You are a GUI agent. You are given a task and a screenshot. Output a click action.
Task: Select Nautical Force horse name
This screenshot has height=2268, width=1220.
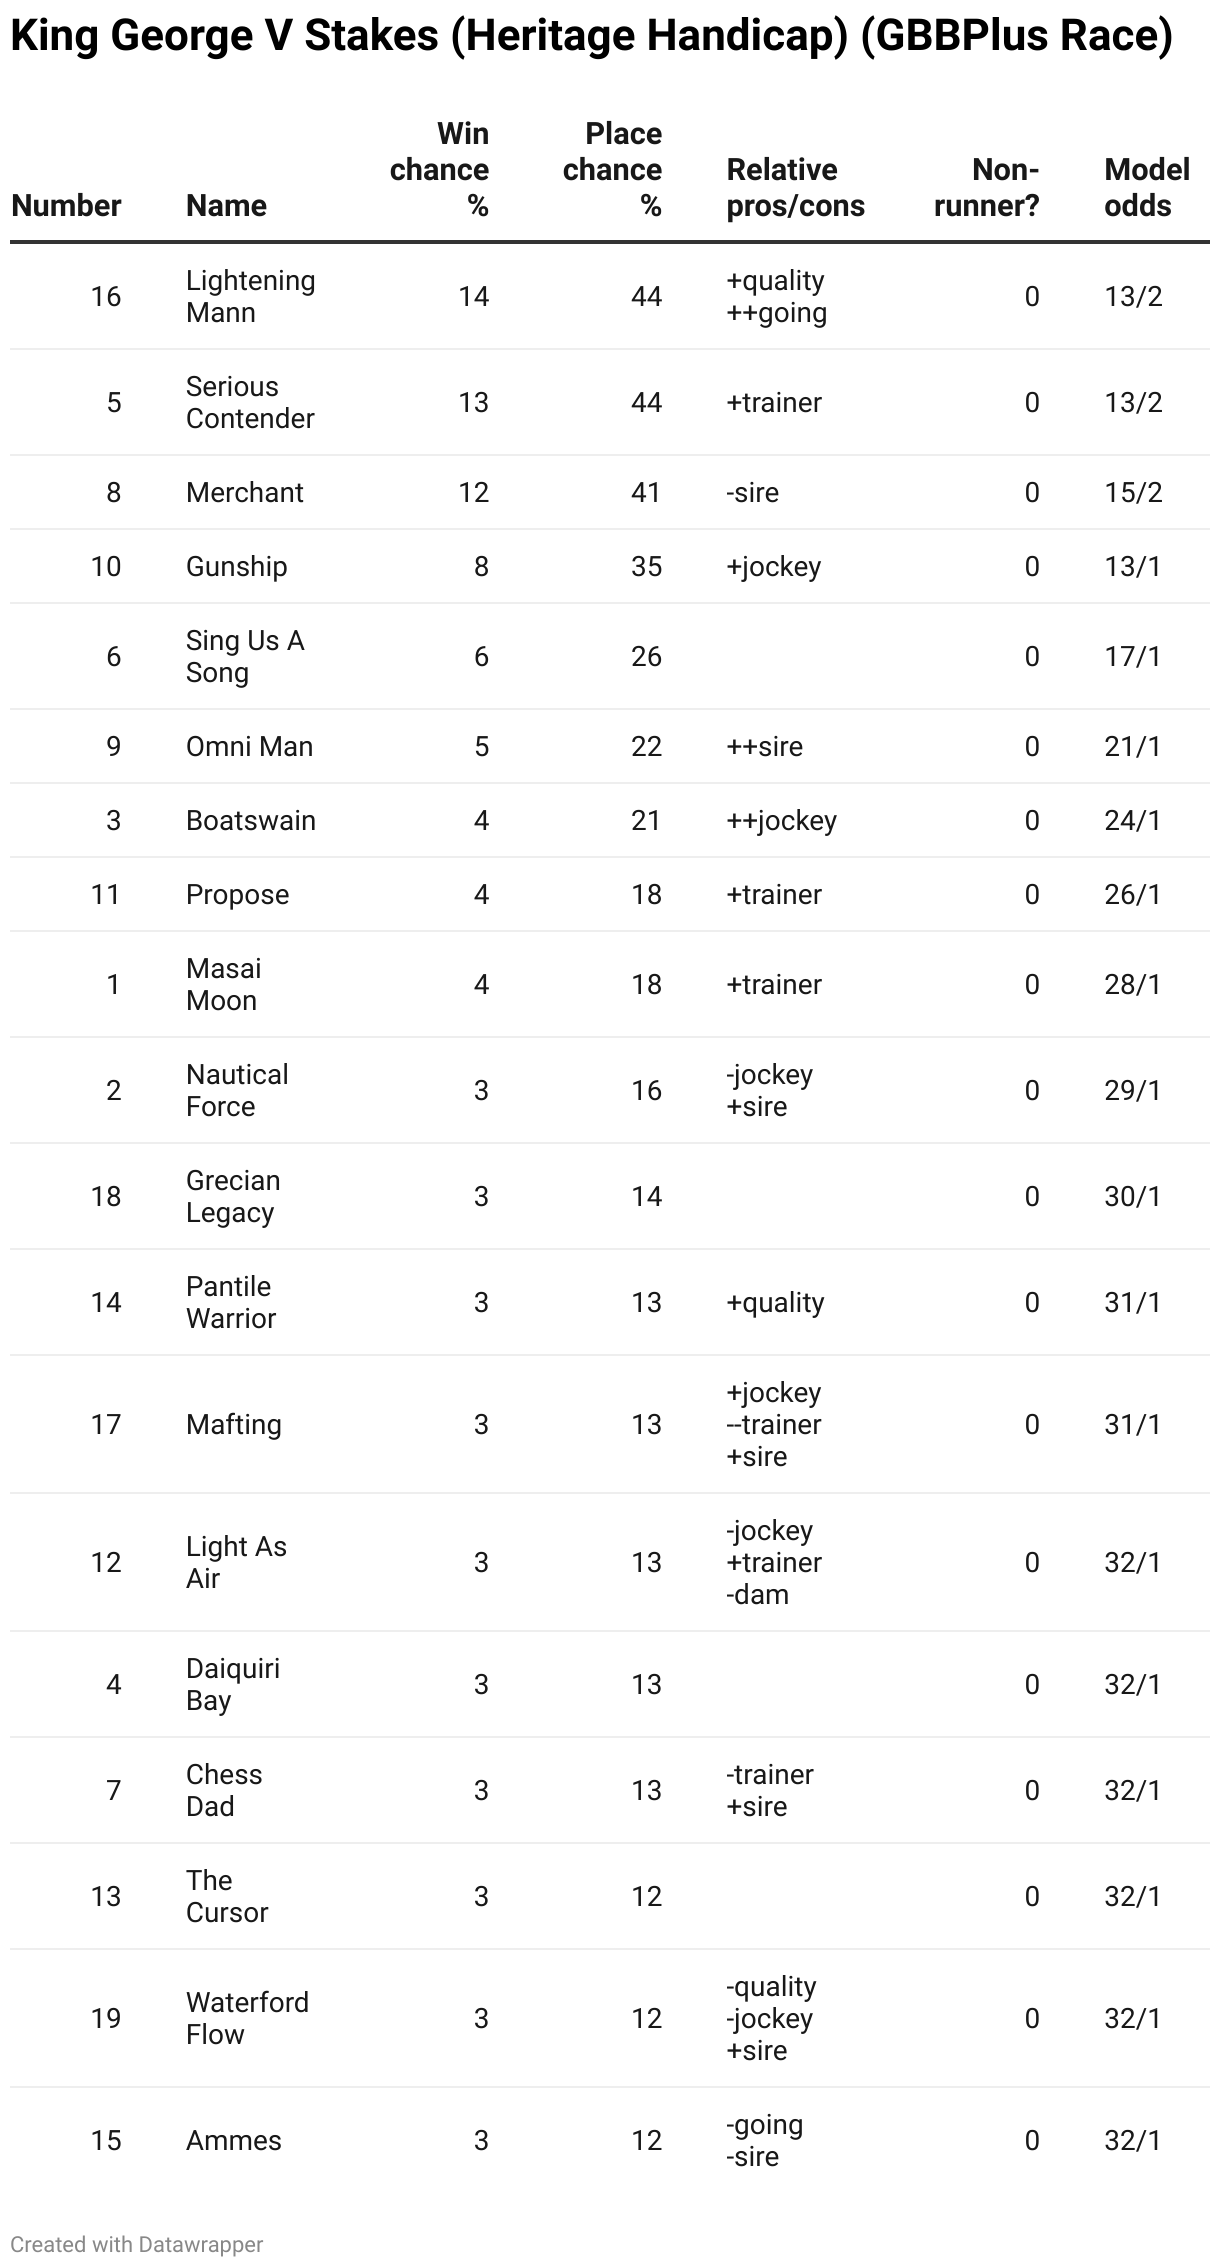pyautogui.click(x=237, y=1090)
